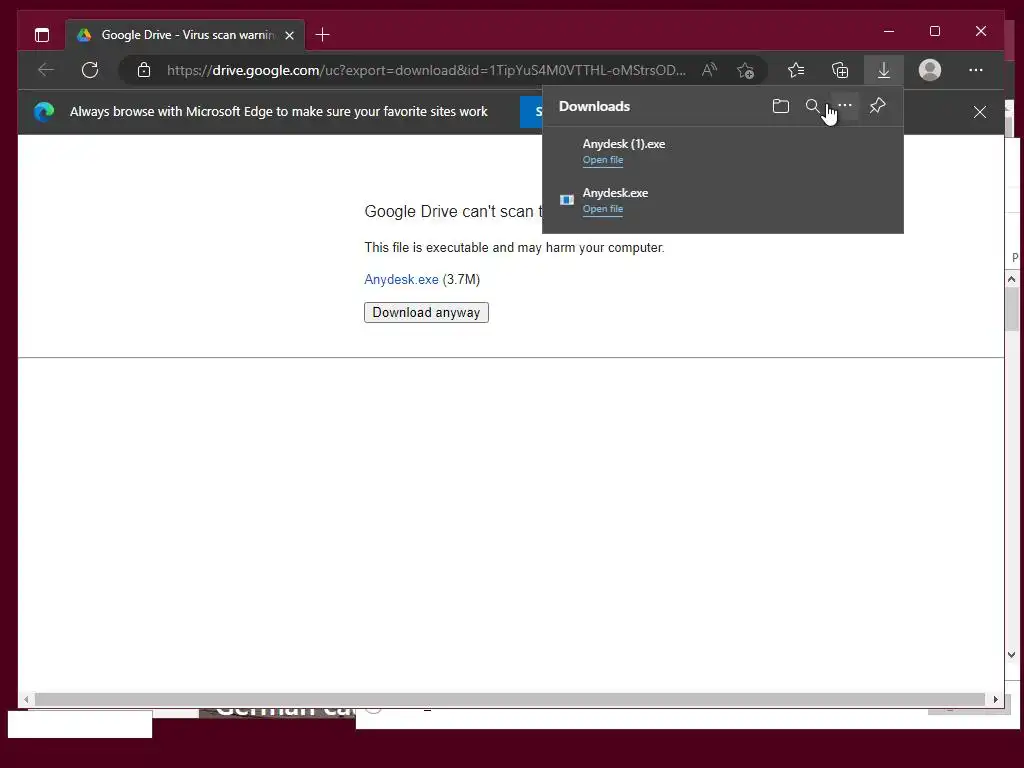Screen dimensions: 1024x768
Task: Open file for Anydesk.exe download
Action: click(x=603, y=209)
